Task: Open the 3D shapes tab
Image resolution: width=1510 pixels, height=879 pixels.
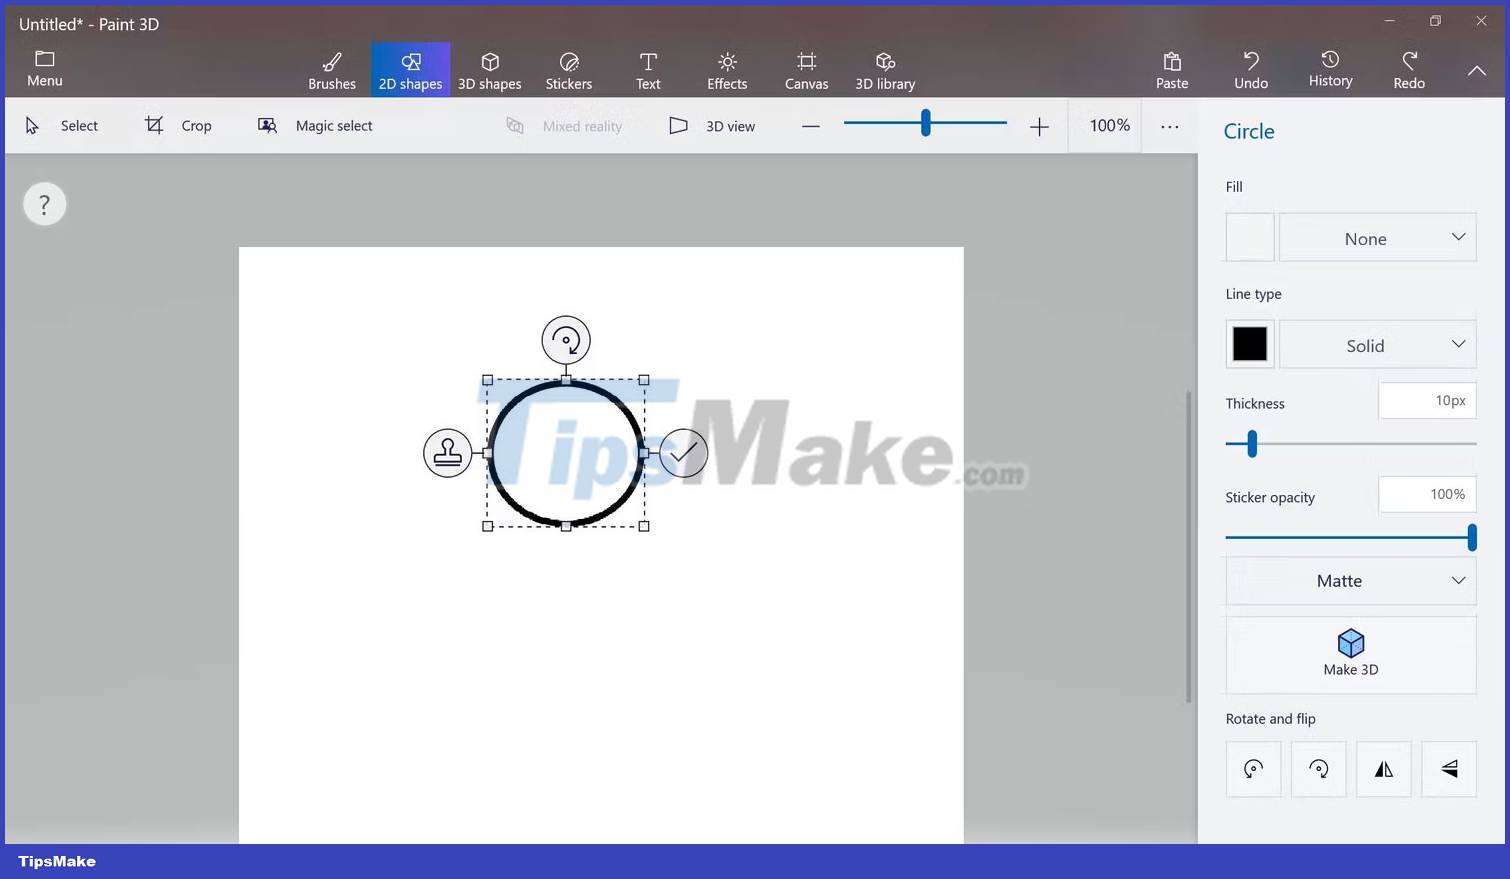Action: click(489, 70)
